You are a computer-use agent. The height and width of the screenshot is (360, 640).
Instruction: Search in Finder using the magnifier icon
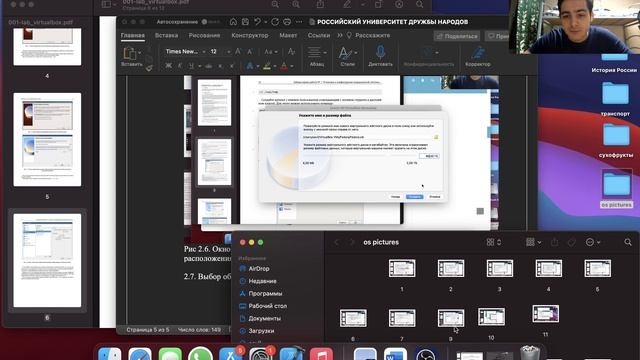click(628, 242)
